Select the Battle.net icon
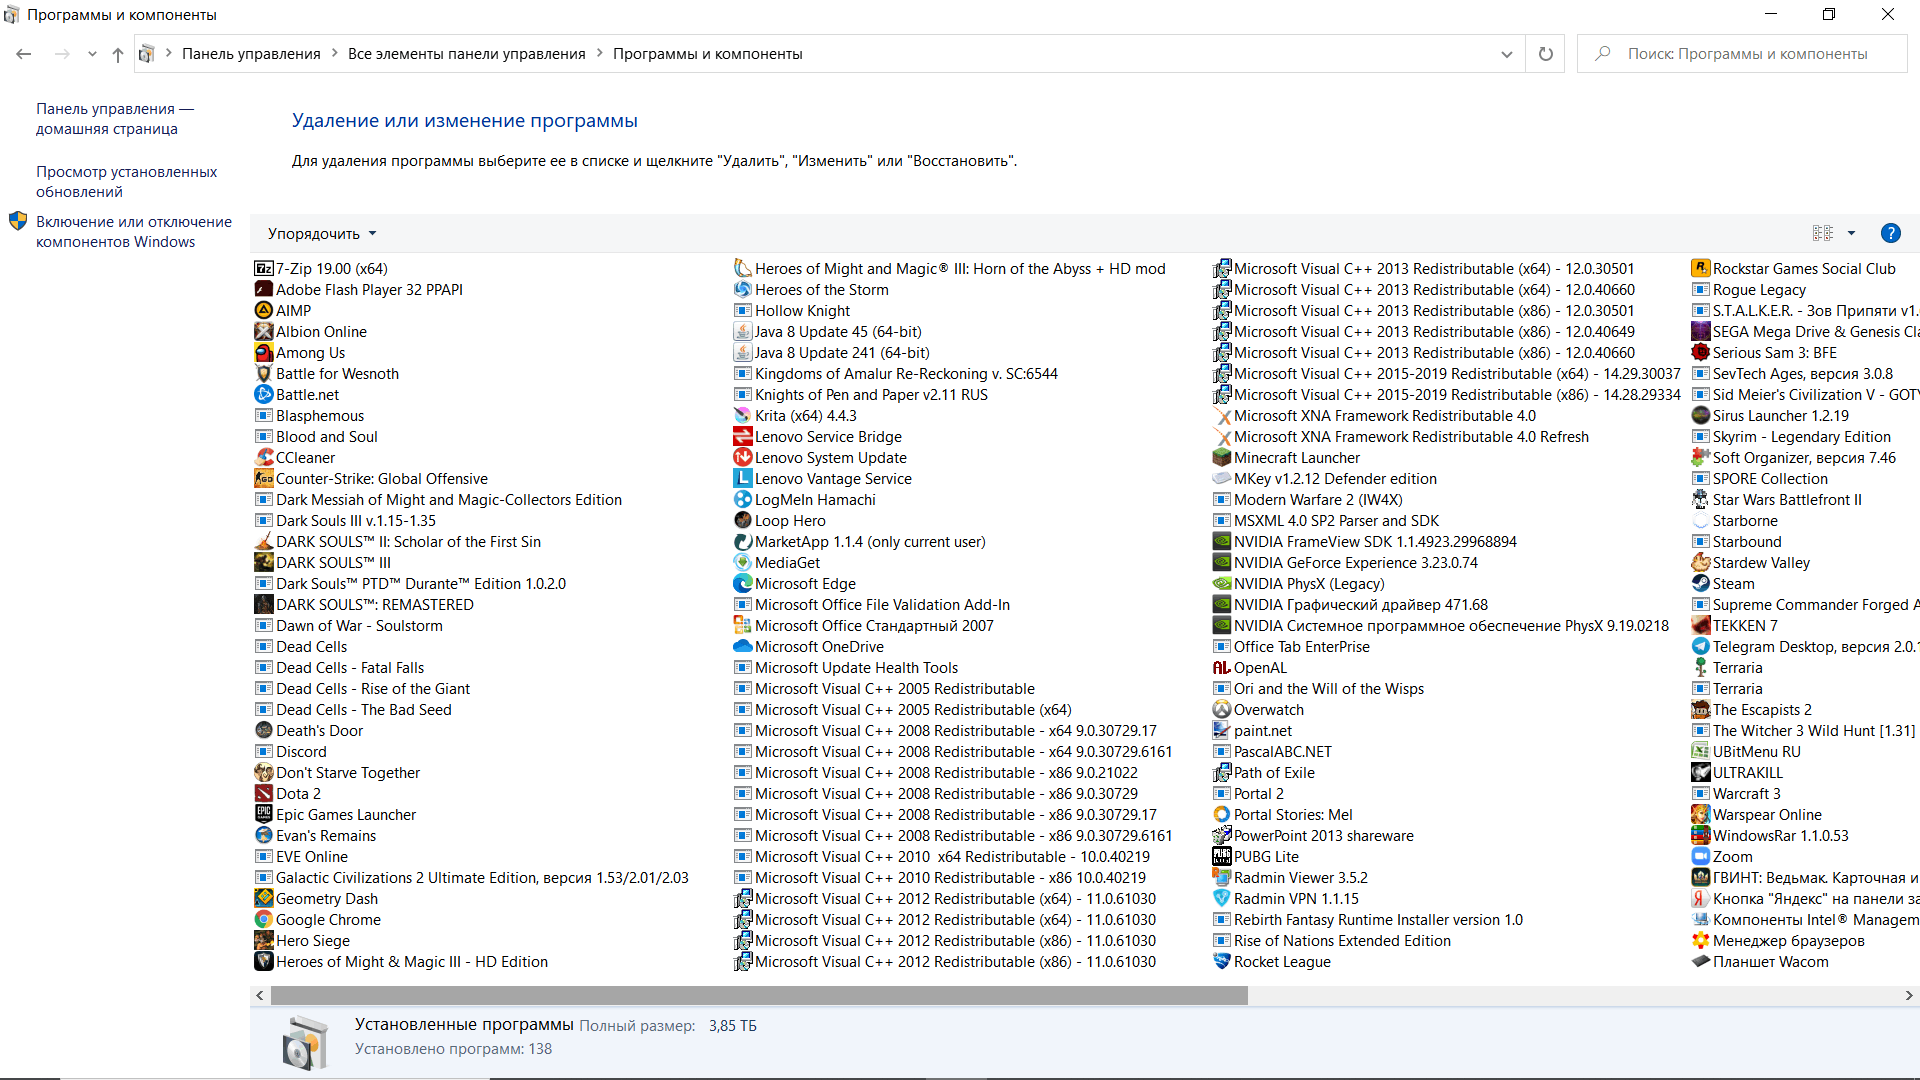1920x1080 pixels. [264, 394]
